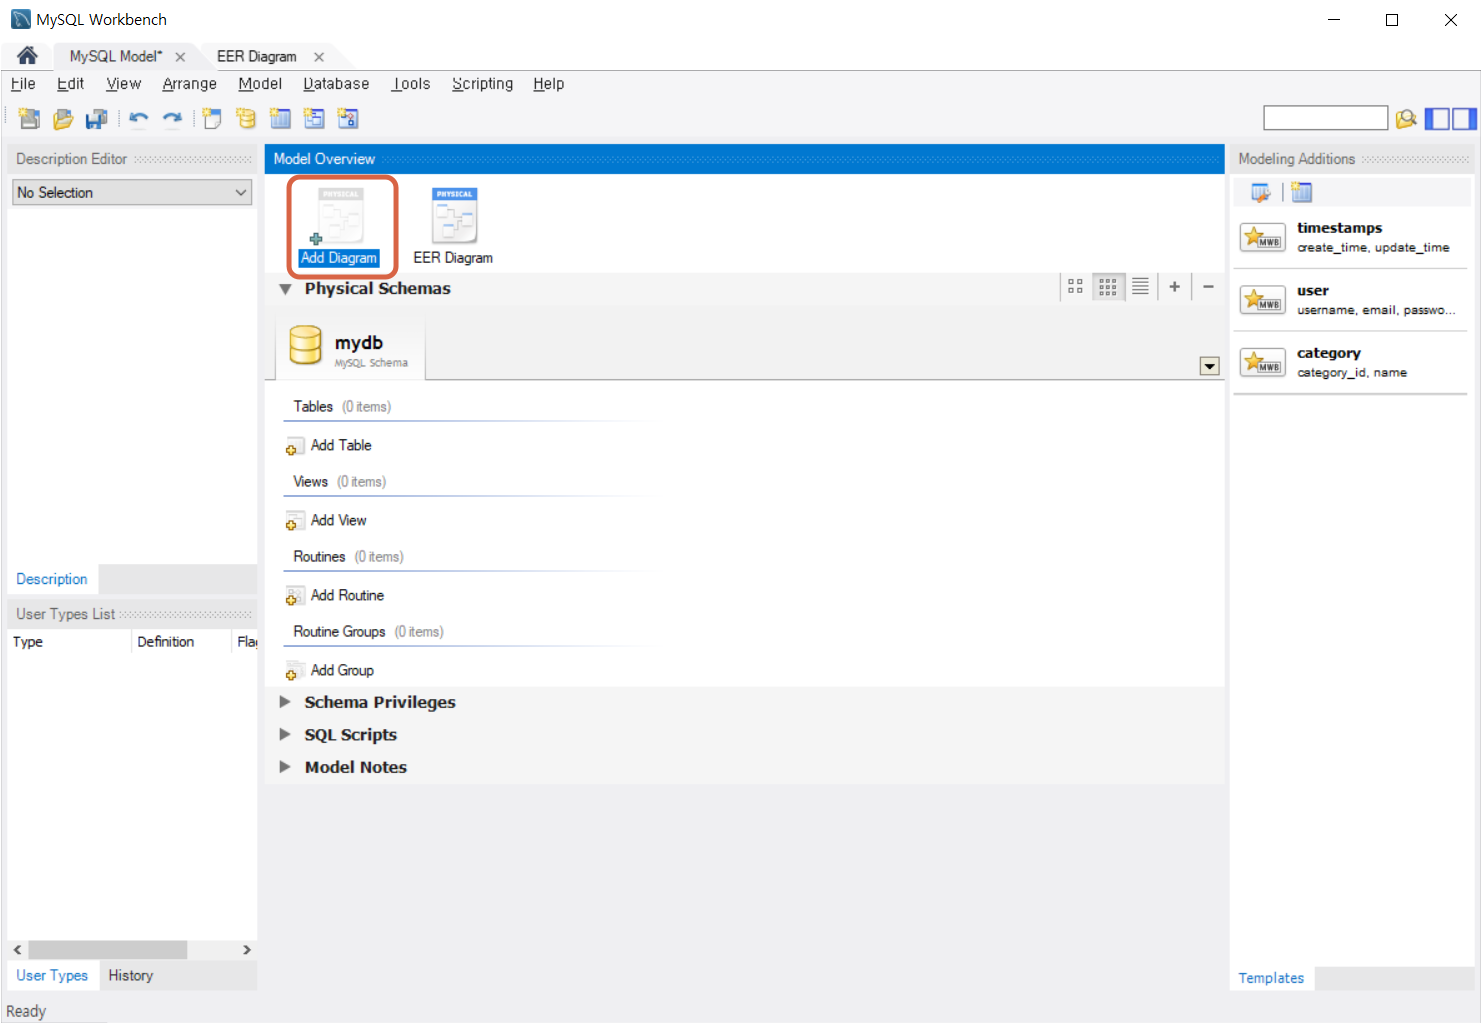
Task: Open the File menu
Action: [x=23, y=84]
